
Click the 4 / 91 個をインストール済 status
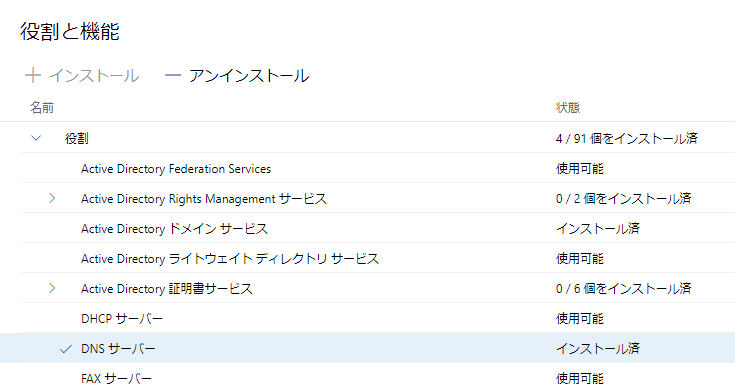click(x=627, y=138)
